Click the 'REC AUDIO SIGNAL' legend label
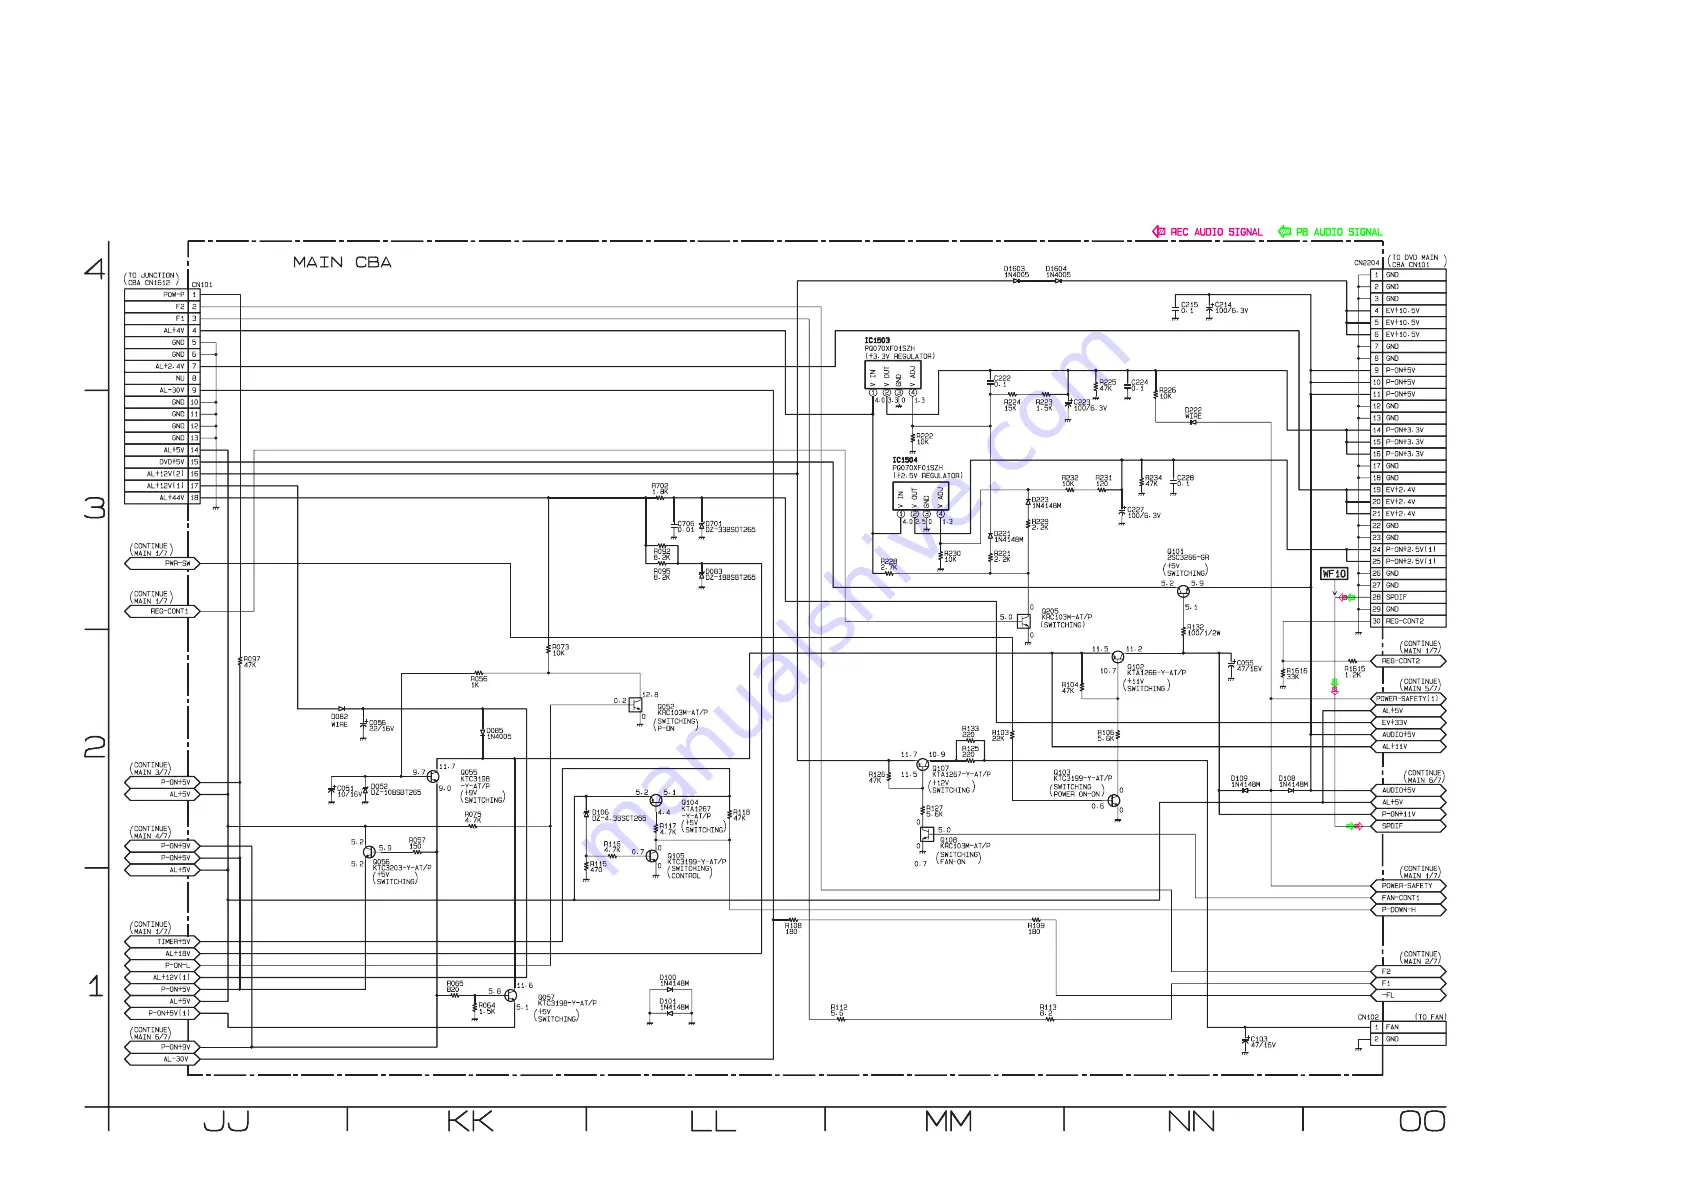The image size is (1701, 1191). point(1216,232)
